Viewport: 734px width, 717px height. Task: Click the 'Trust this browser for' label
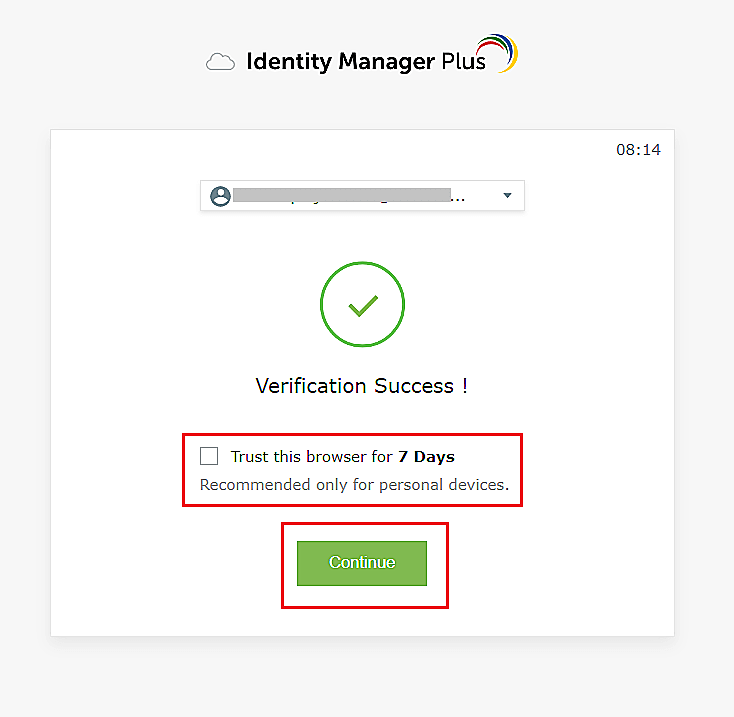310,457
